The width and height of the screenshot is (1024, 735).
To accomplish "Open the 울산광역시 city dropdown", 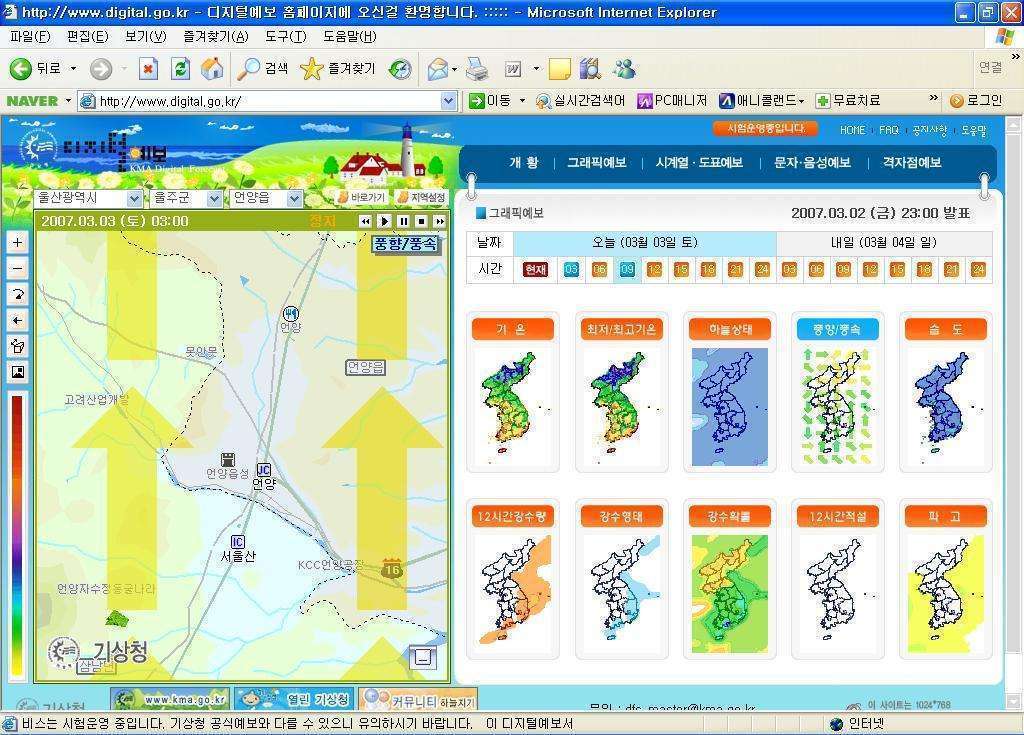I will click(x=89, y=198).
